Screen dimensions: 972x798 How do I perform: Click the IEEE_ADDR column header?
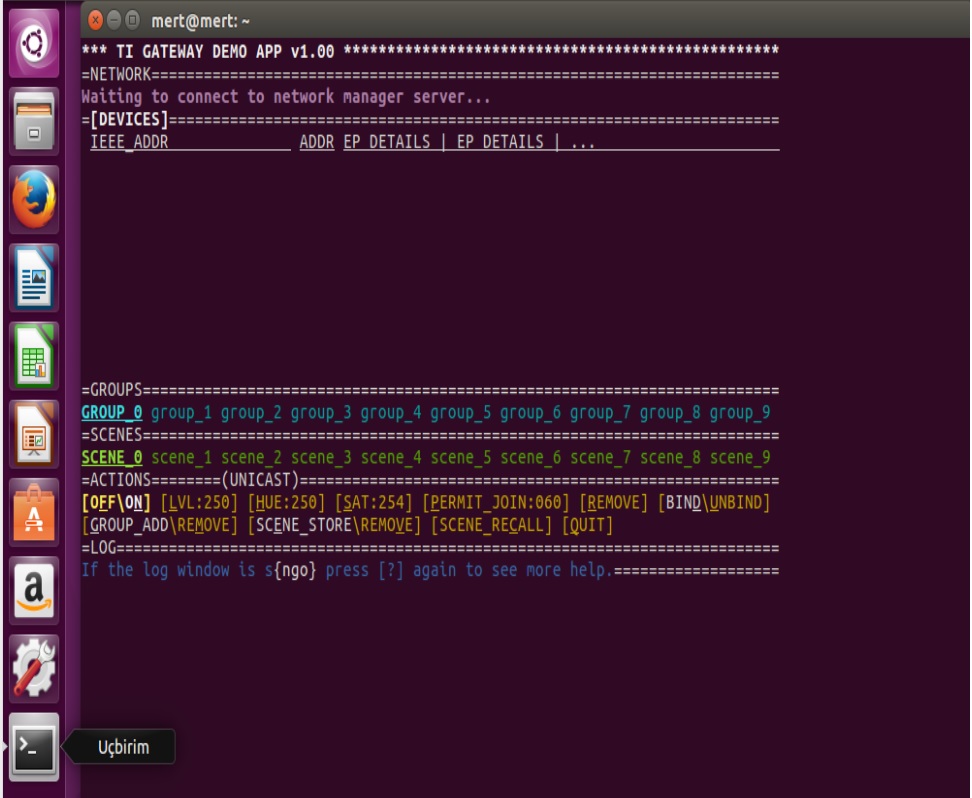[x=129, y=142]
